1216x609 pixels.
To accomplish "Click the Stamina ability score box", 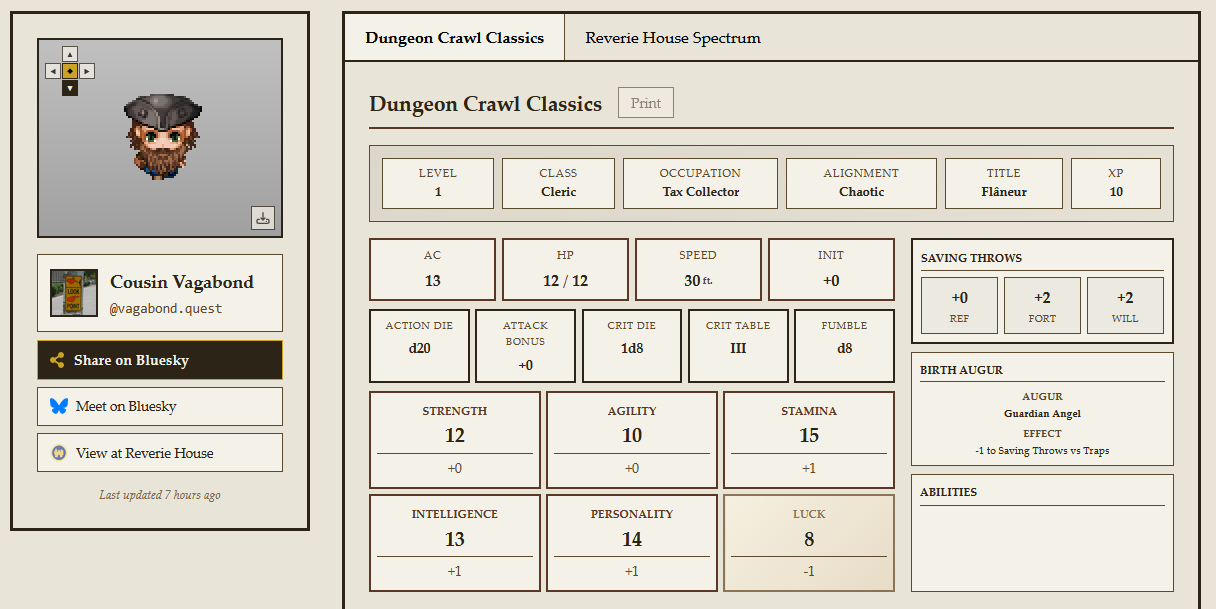I will (x=809, y=438).
